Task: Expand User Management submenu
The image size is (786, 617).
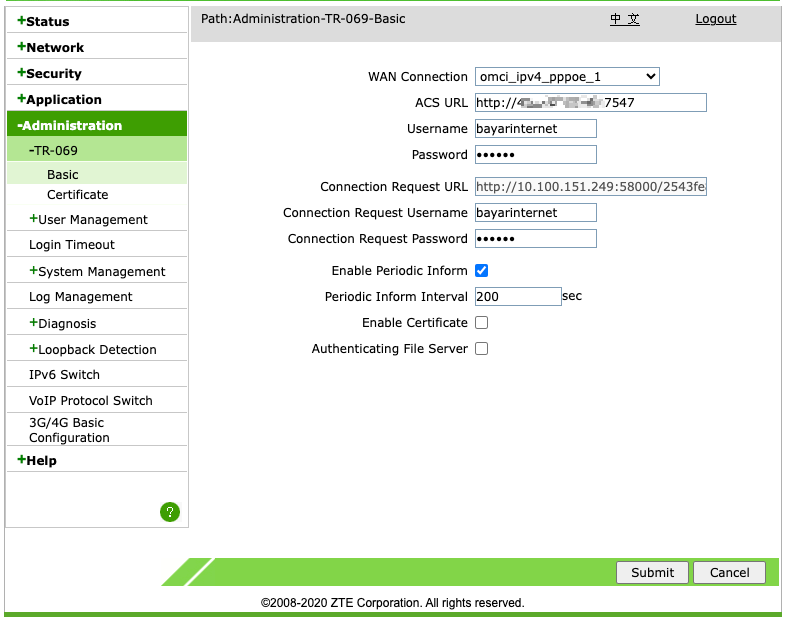Action: tap(92, 220)
